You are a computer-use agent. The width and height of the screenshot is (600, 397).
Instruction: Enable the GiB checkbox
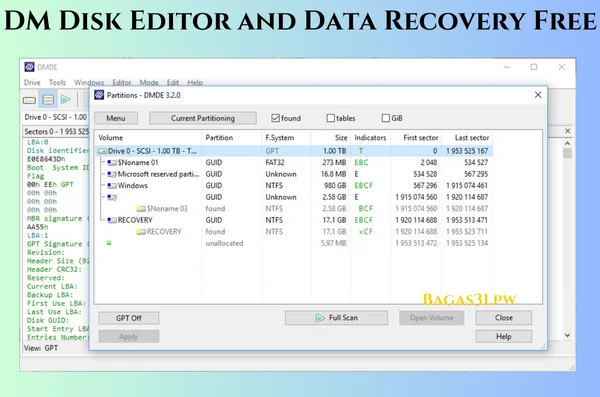point(386,118)
